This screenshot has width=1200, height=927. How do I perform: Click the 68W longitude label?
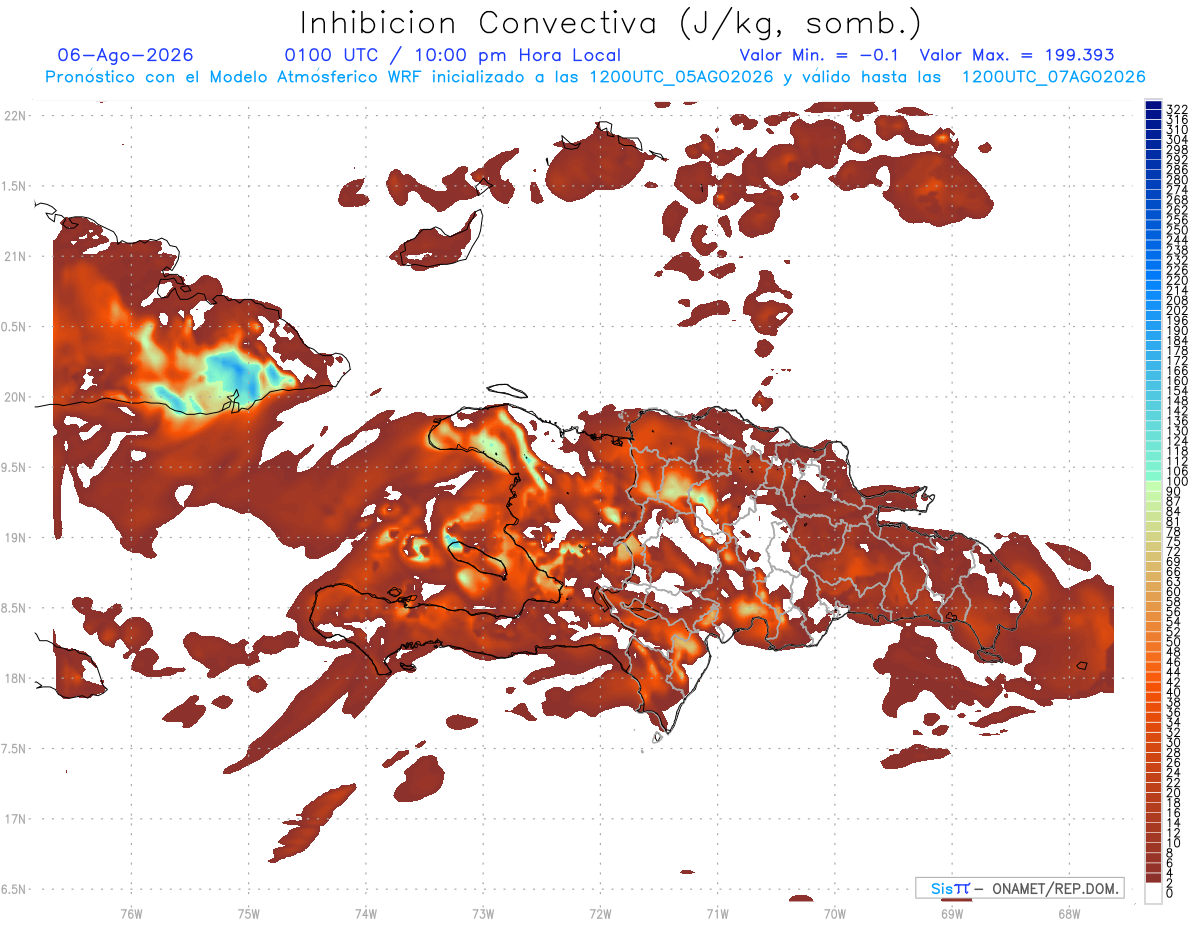click(x=1068, y=913)
